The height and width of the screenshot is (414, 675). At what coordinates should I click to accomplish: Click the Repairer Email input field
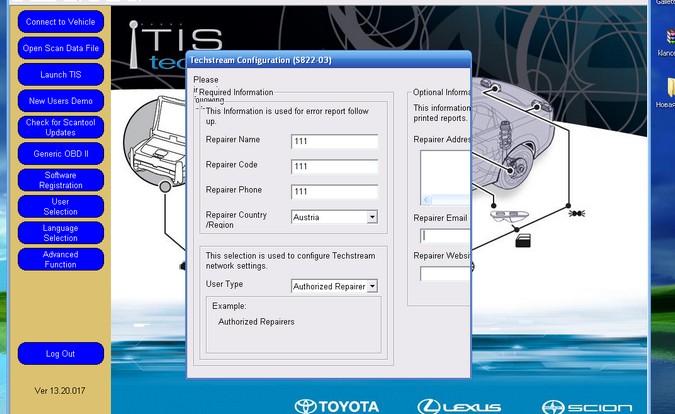tap(445, 235)
